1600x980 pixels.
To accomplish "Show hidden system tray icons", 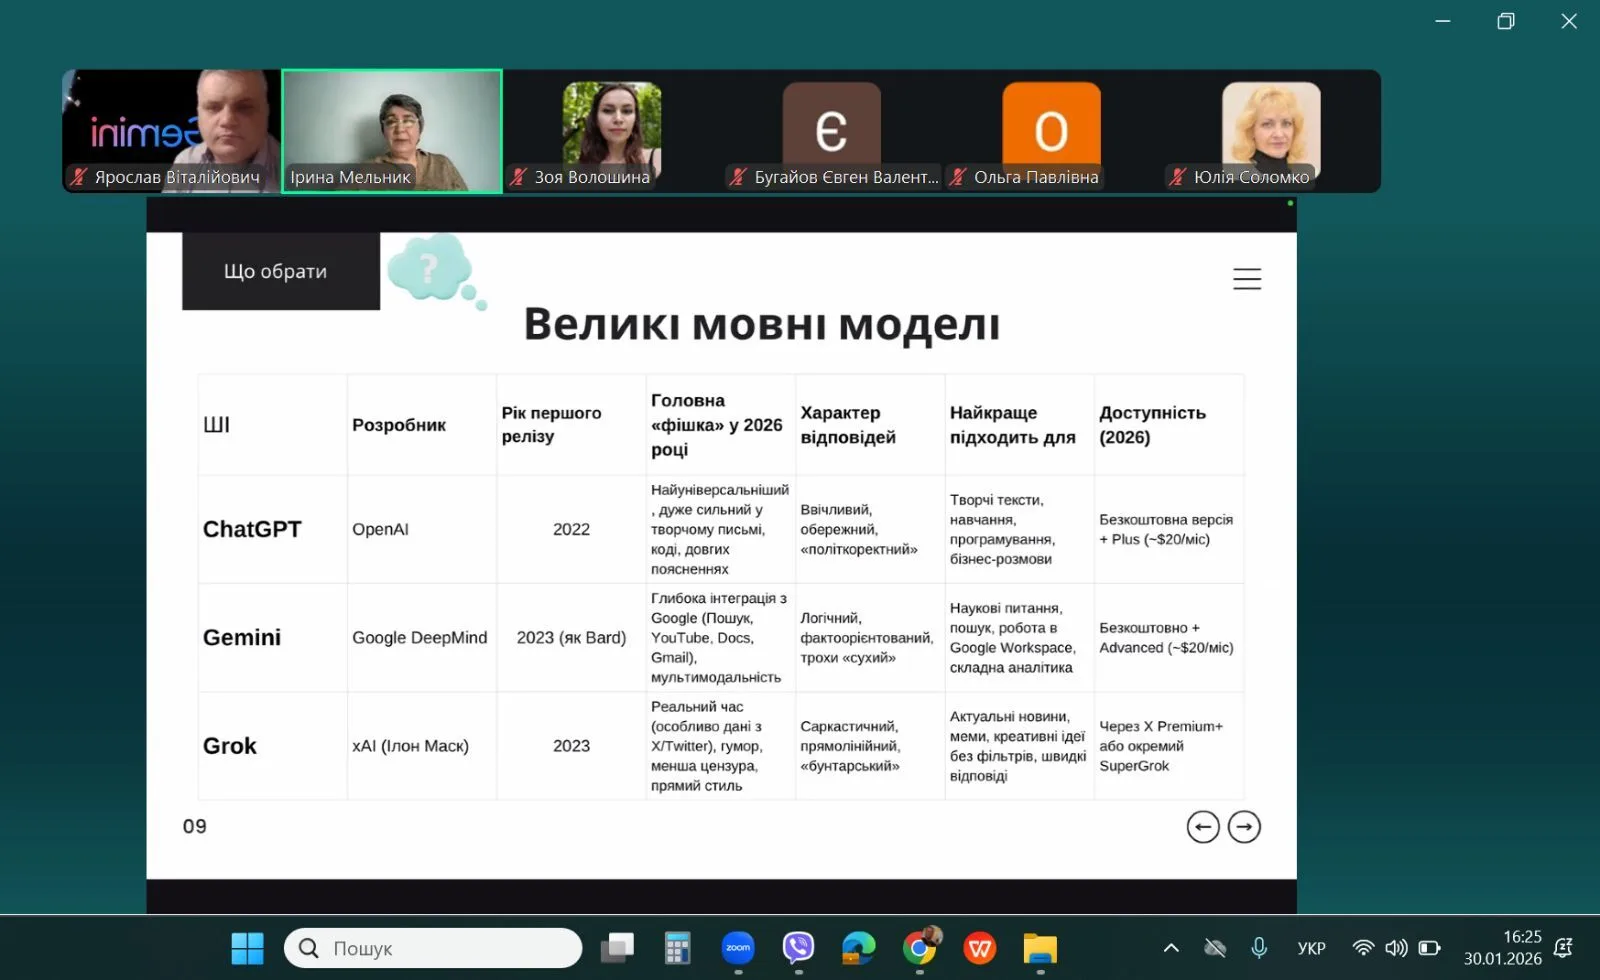I will (1171, 948).
